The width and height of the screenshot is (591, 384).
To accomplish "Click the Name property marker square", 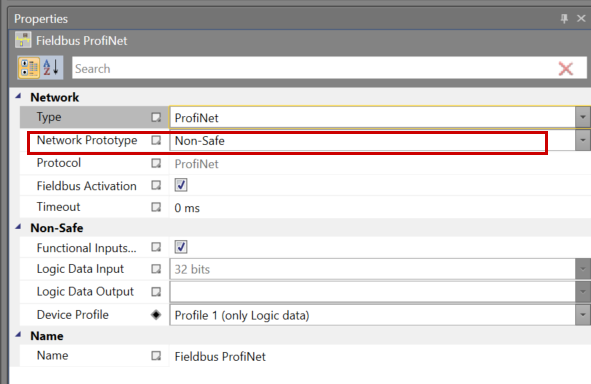I will coord(156,355).
